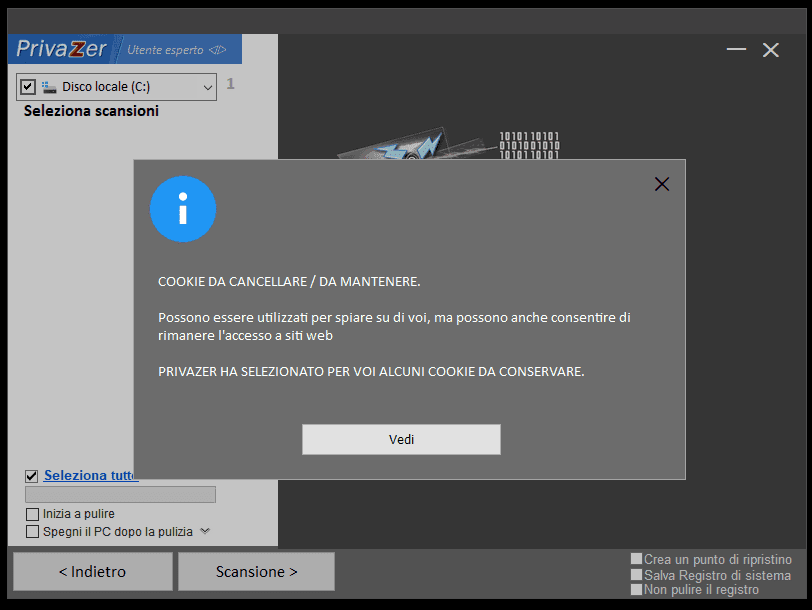Click the Scansione button
This screenshot has width=812, height=610.
pyautogui.click(x=256, y=572)
